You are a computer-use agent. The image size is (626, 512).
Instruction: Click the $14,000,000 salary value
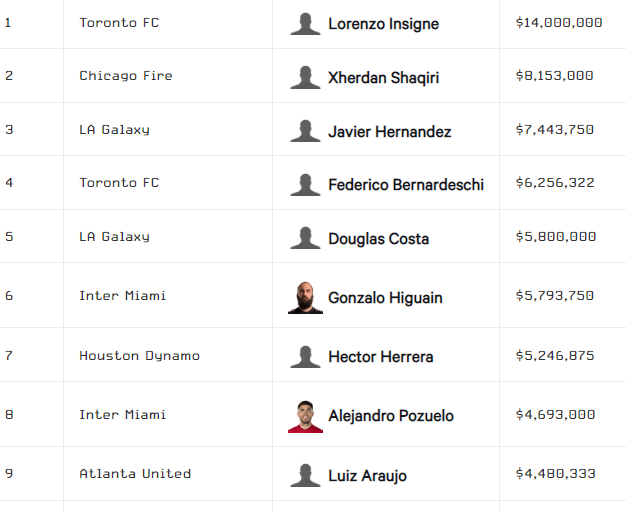(x=558, y=22)
